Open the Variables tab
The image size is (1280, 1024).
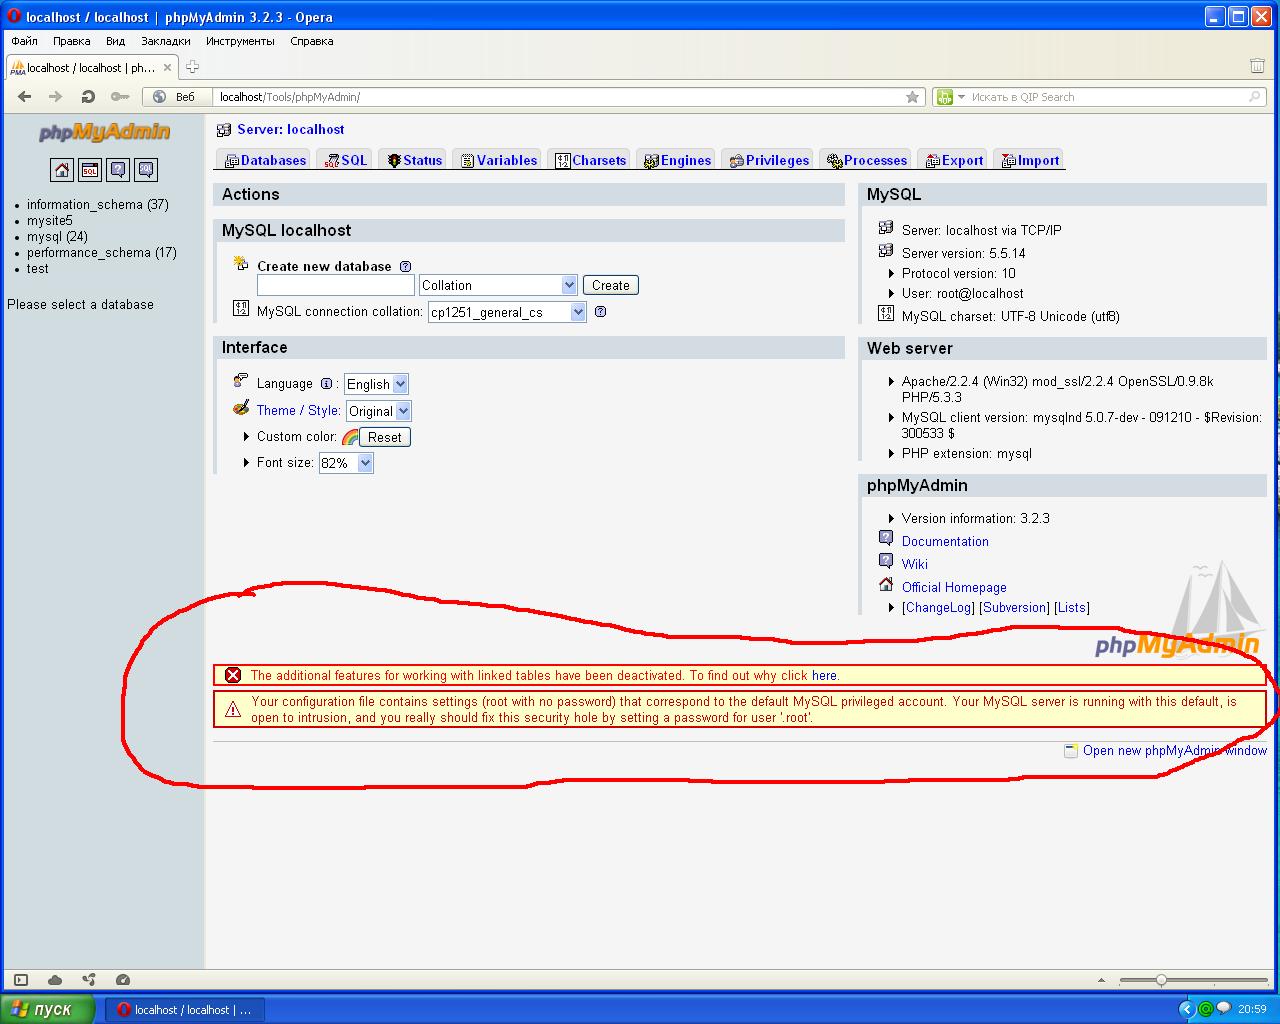498,160
